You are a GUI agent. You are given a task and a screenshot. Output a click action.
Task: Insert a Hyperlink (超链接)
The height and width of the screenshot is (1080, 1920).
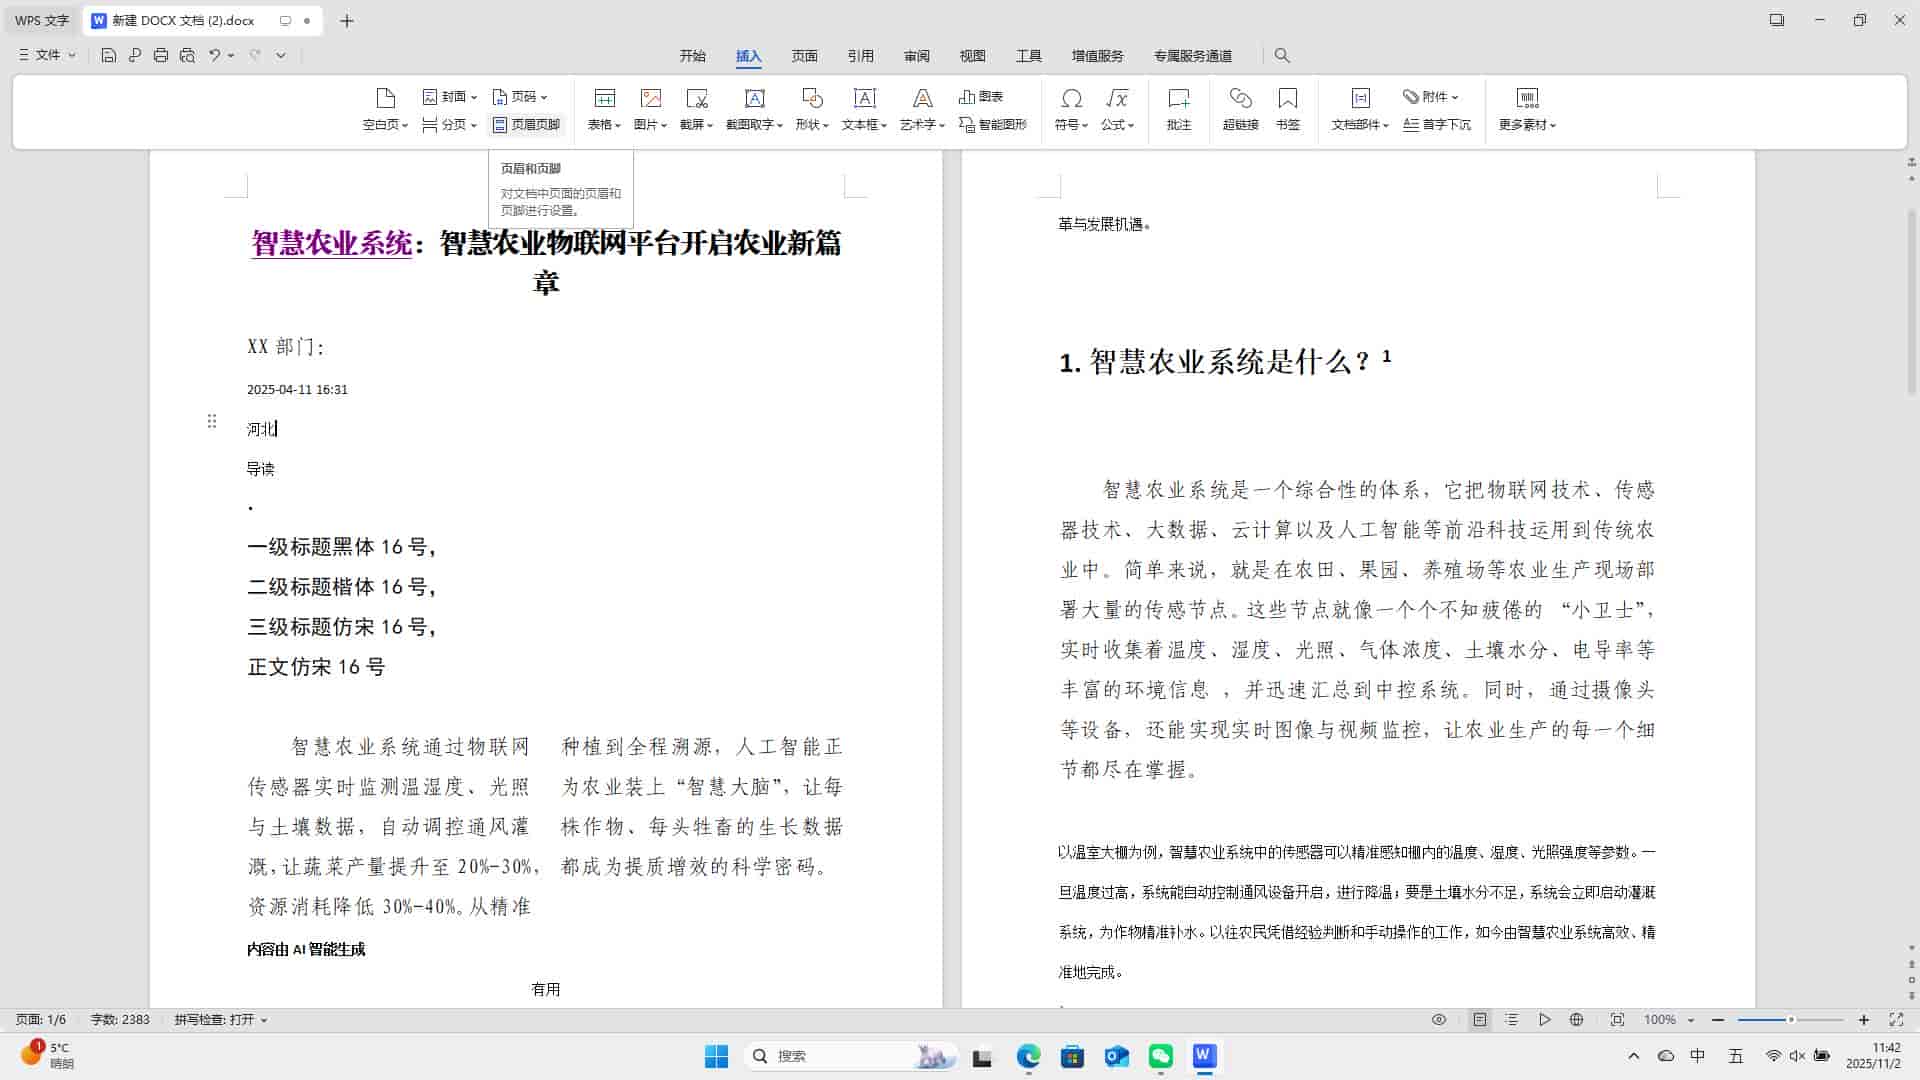[x=1240, y=109]
